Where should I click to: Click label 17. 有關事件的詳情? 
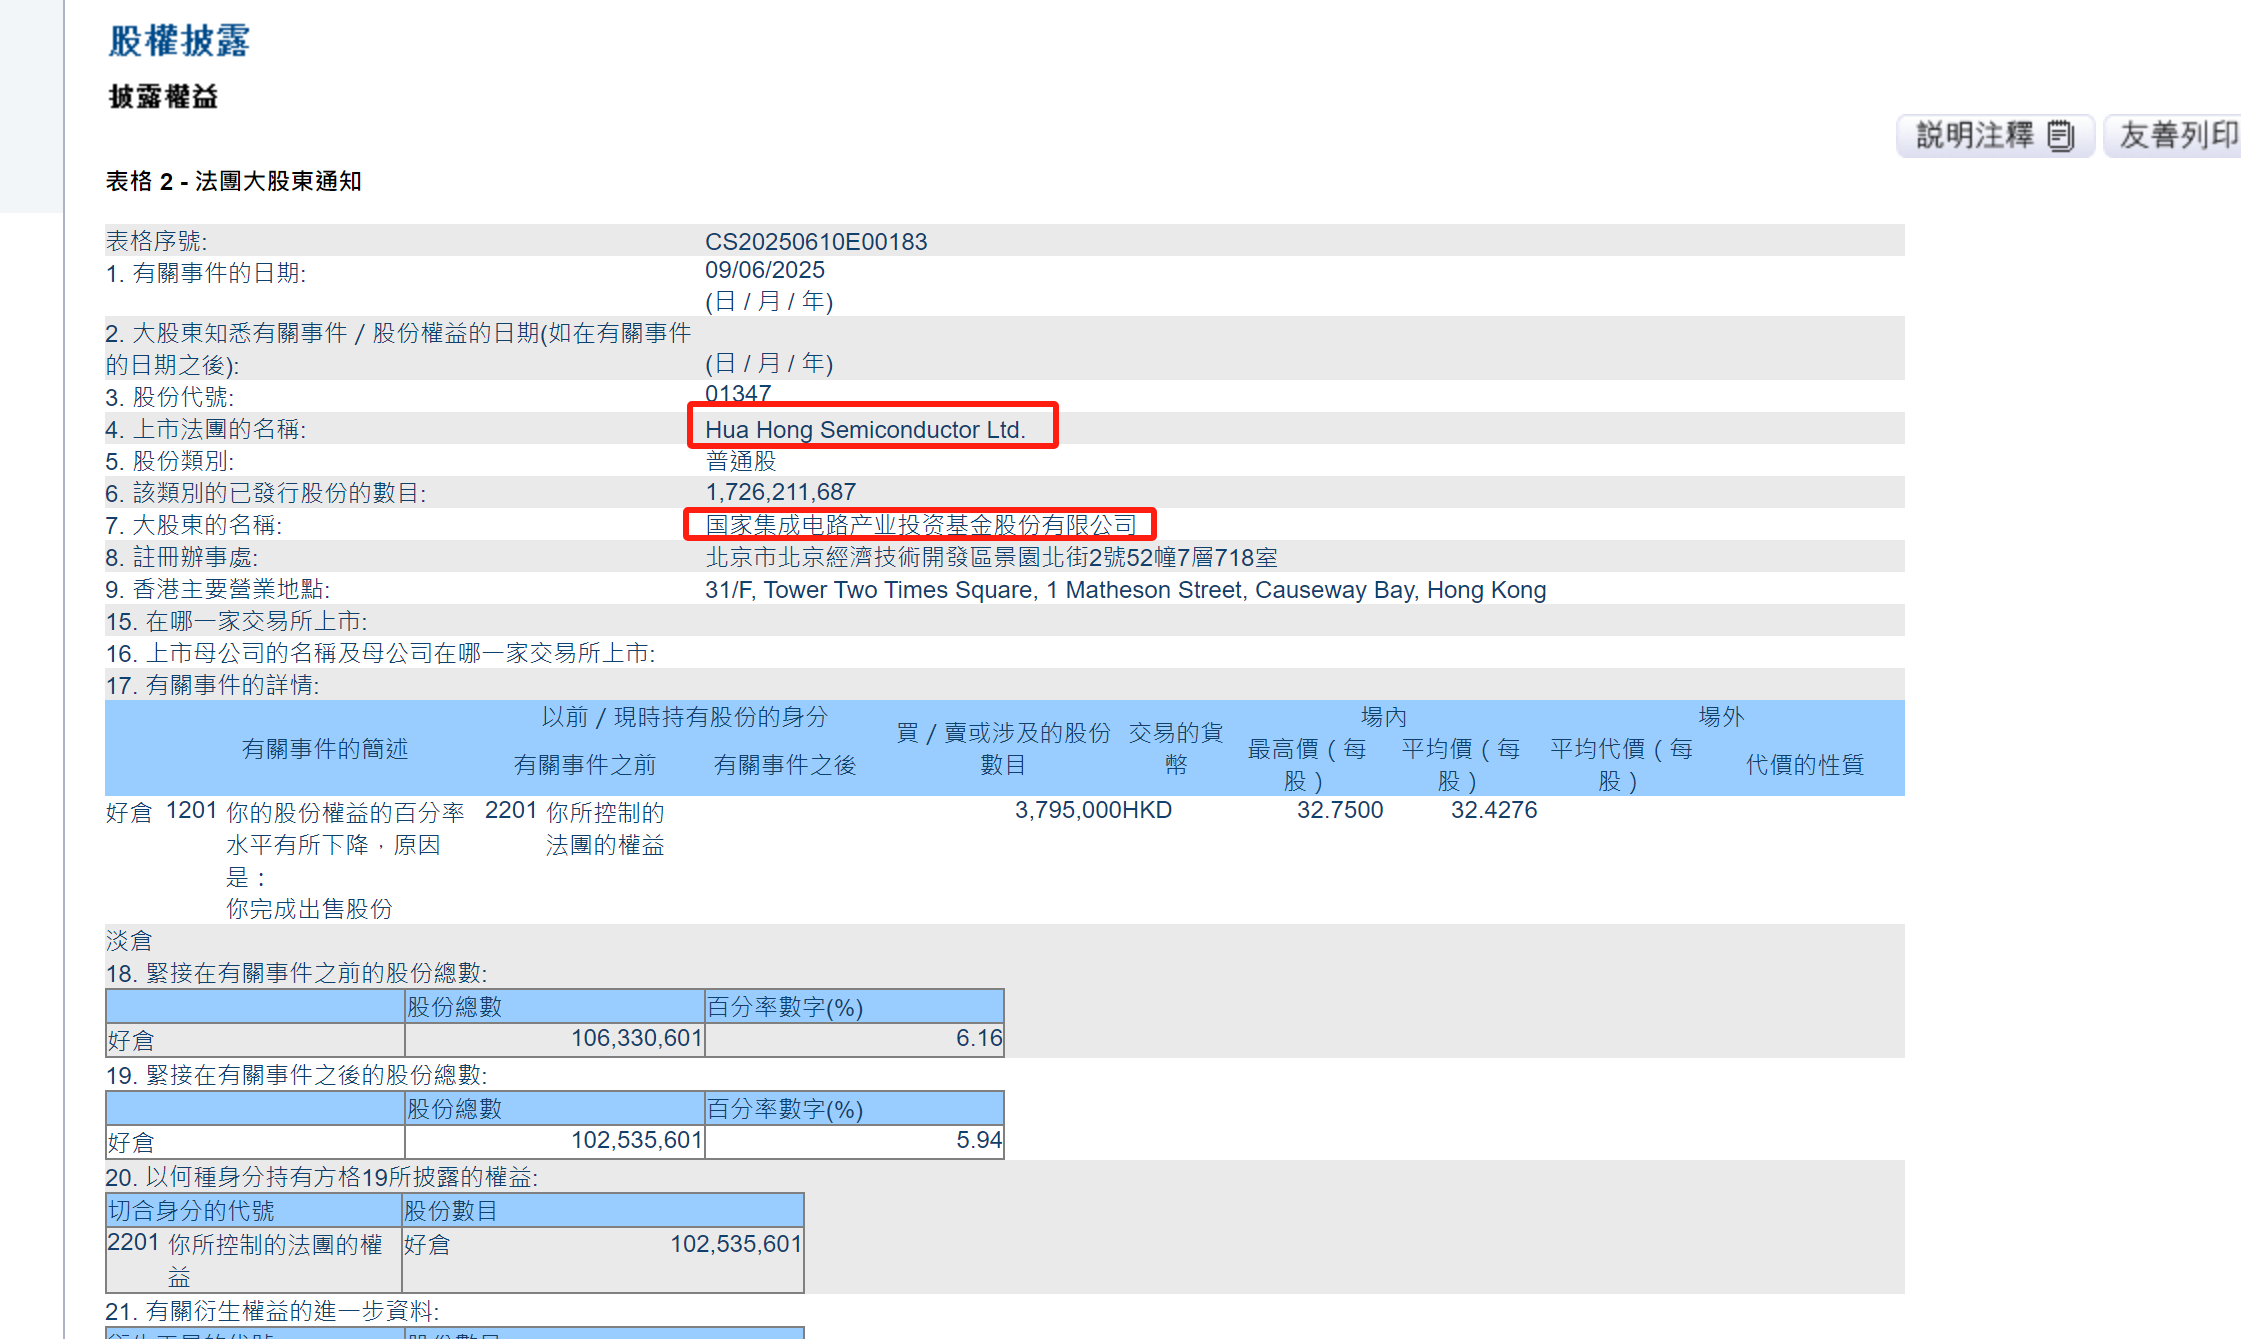[213, 685]
